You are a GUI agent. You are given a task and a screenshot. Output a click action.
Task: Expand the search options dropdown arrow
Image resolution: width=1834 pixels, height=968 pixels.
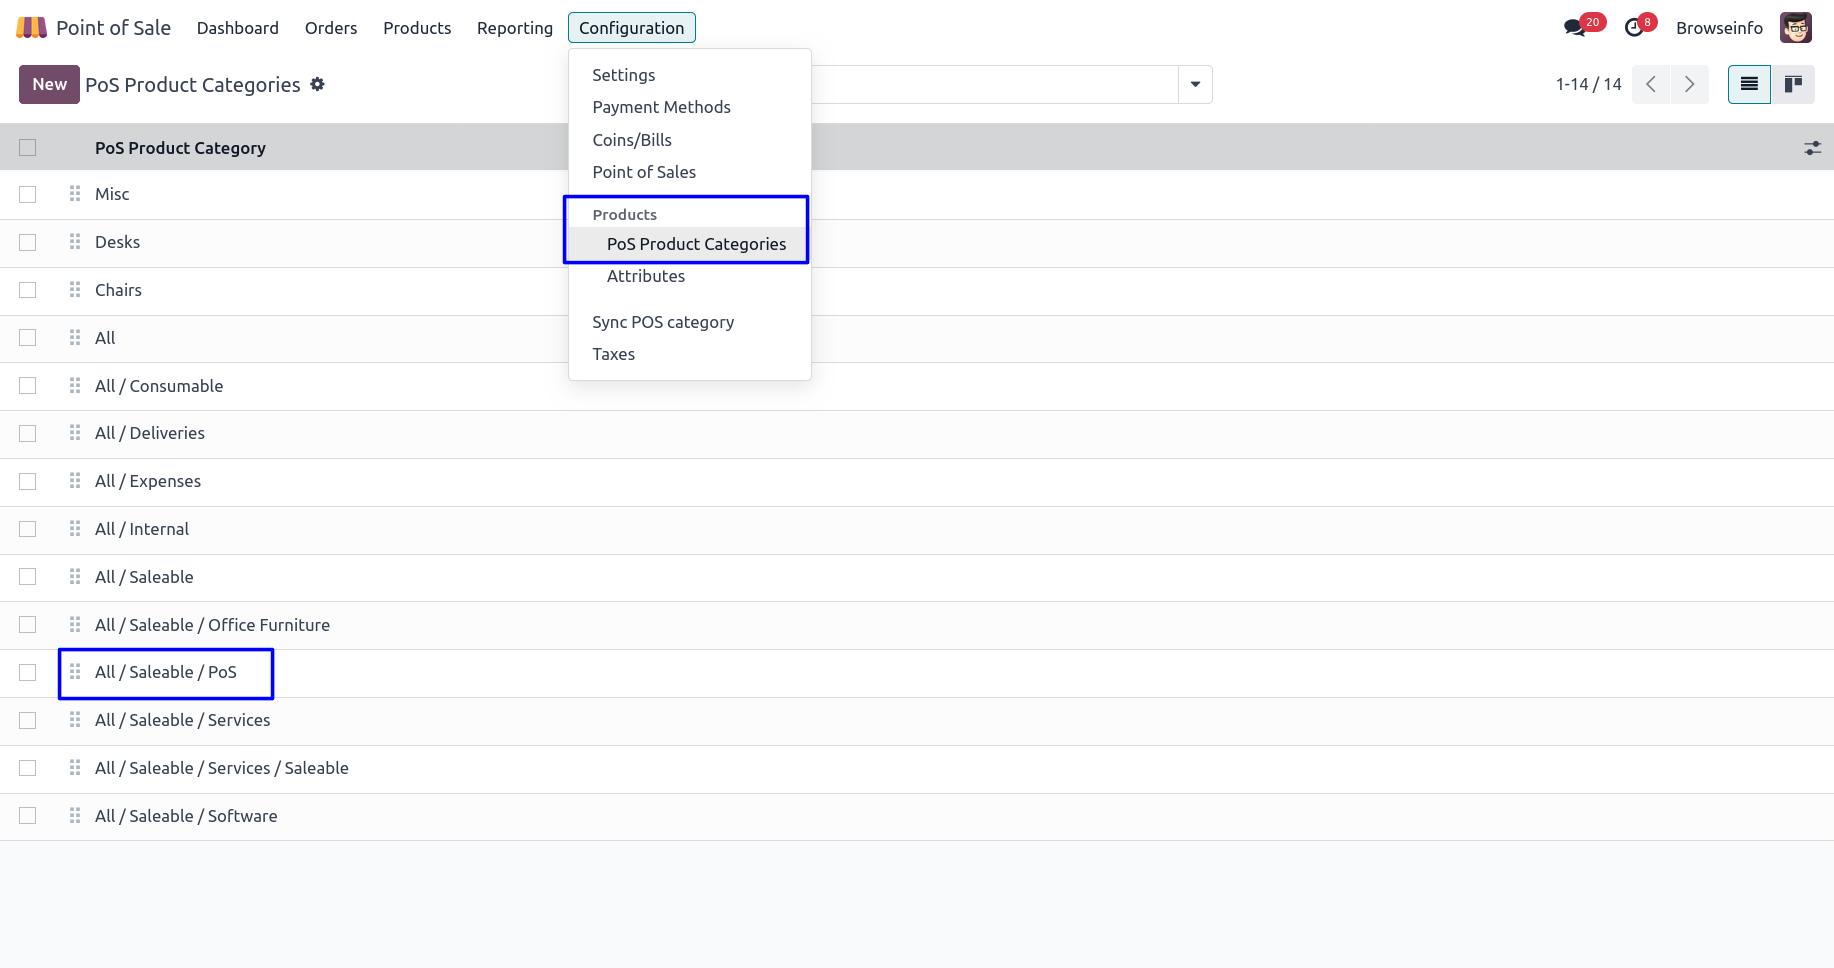point(1195,85)
